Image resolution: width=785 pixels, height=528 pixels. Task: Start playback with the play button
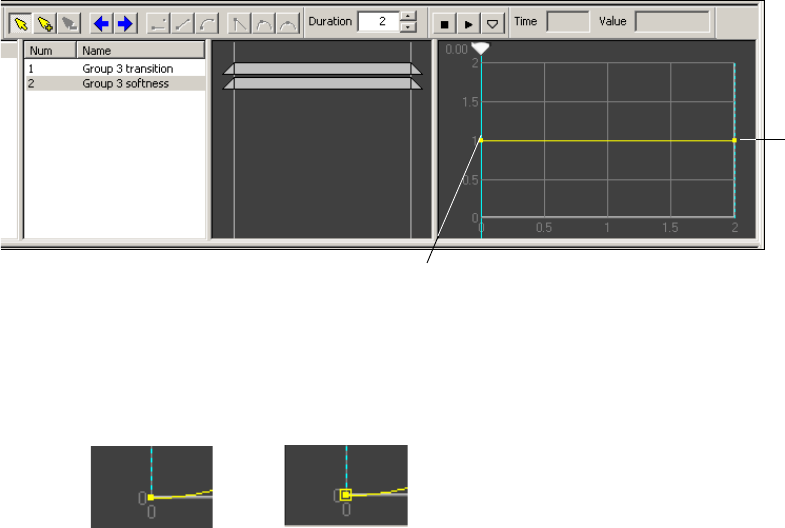468,24
